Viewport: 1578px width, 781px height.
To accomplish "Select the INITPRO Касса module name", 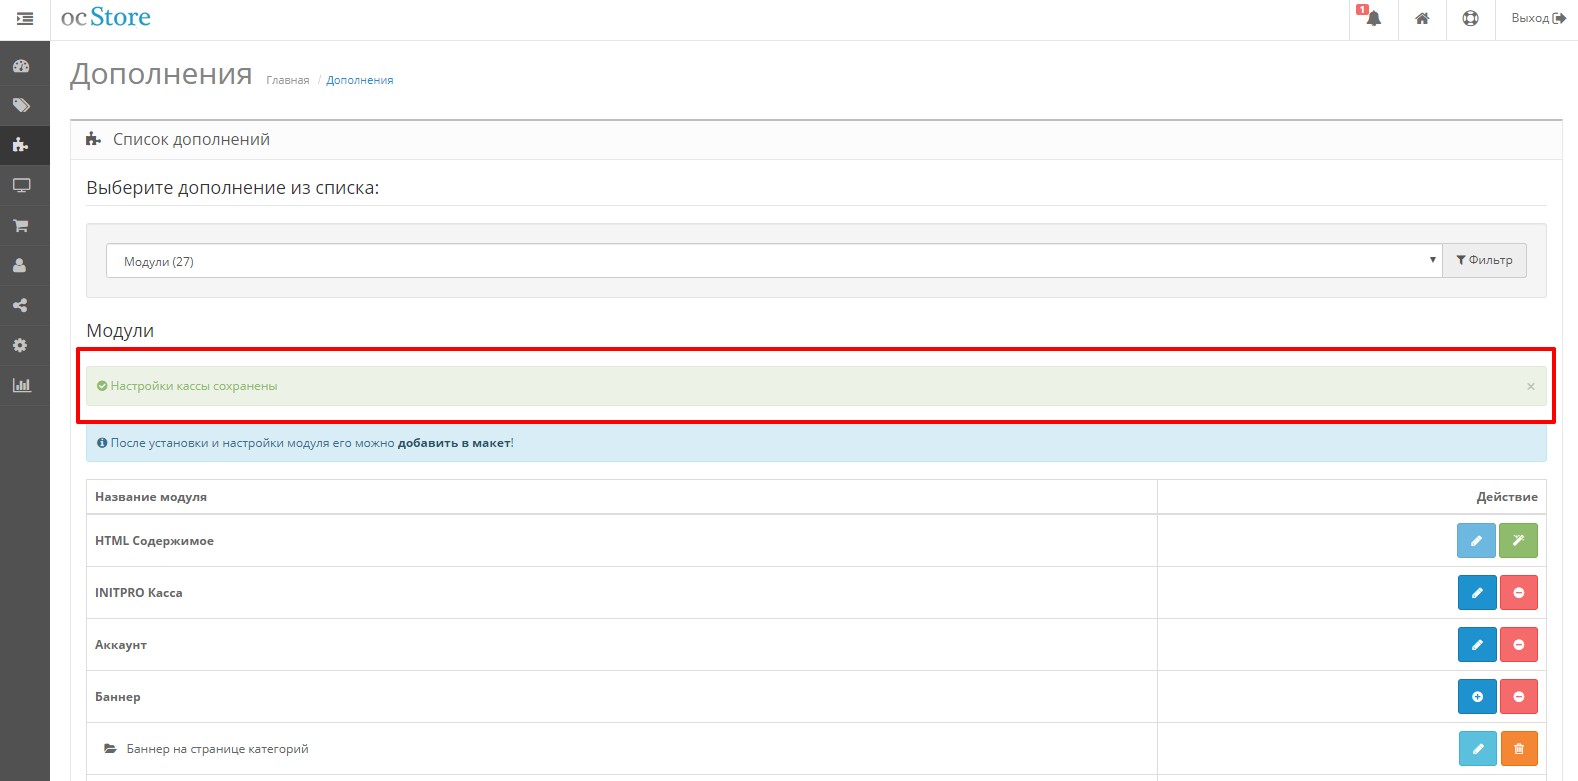I will (139, 593).
